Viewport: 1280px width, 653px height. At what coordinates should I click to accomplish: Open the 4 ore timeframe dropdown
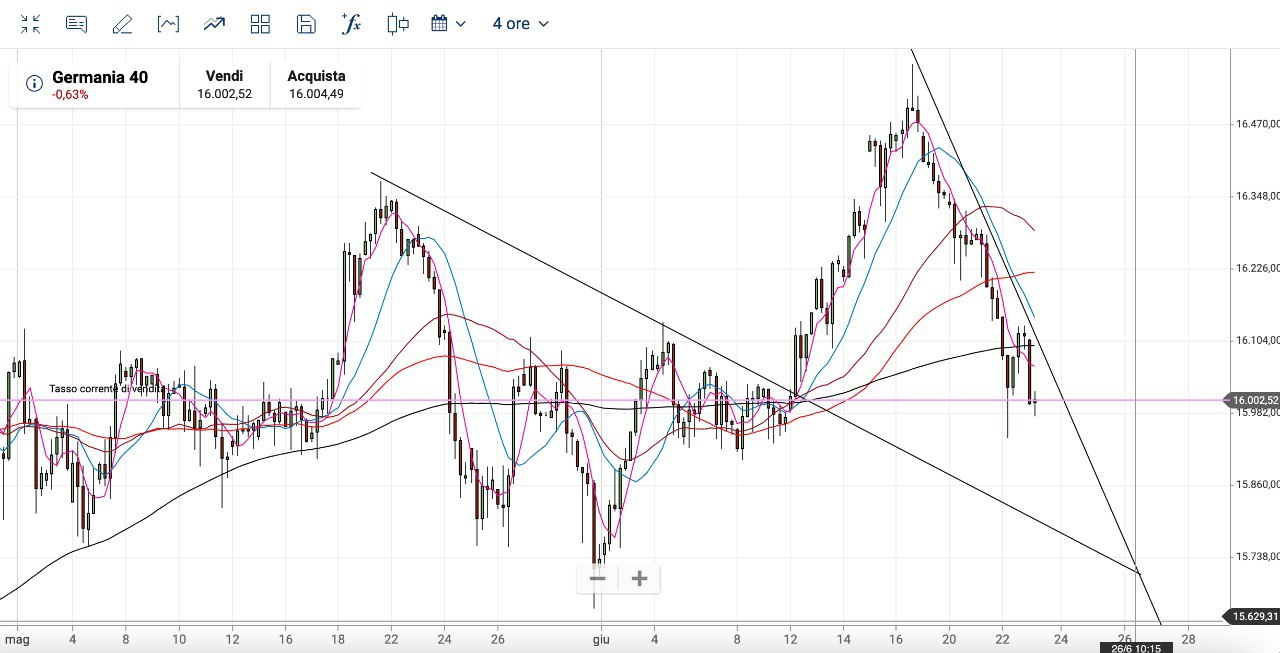[520, 24]
